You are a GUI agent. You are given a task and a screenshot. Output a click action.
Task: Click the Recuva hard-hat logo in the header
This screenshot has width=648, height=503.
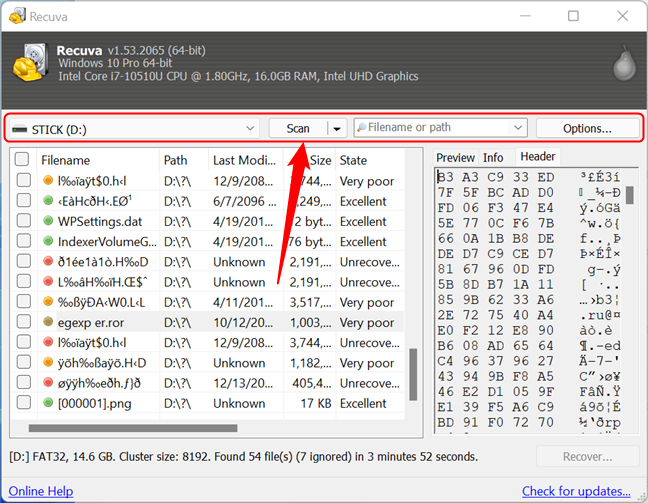pyautogui.click(x=30, y=62)
